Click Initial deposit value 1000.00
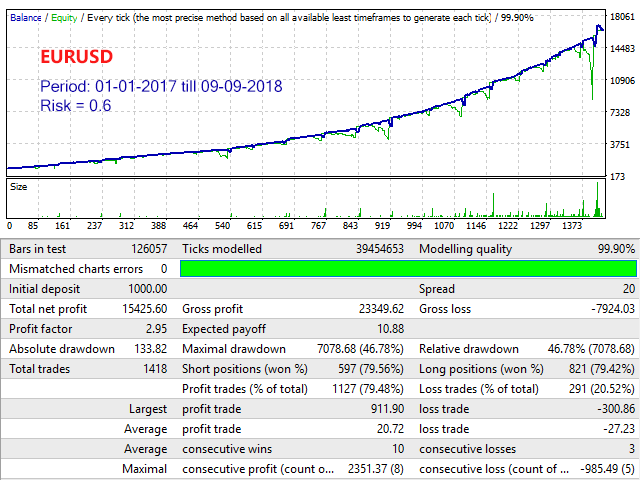 [147, 289]
